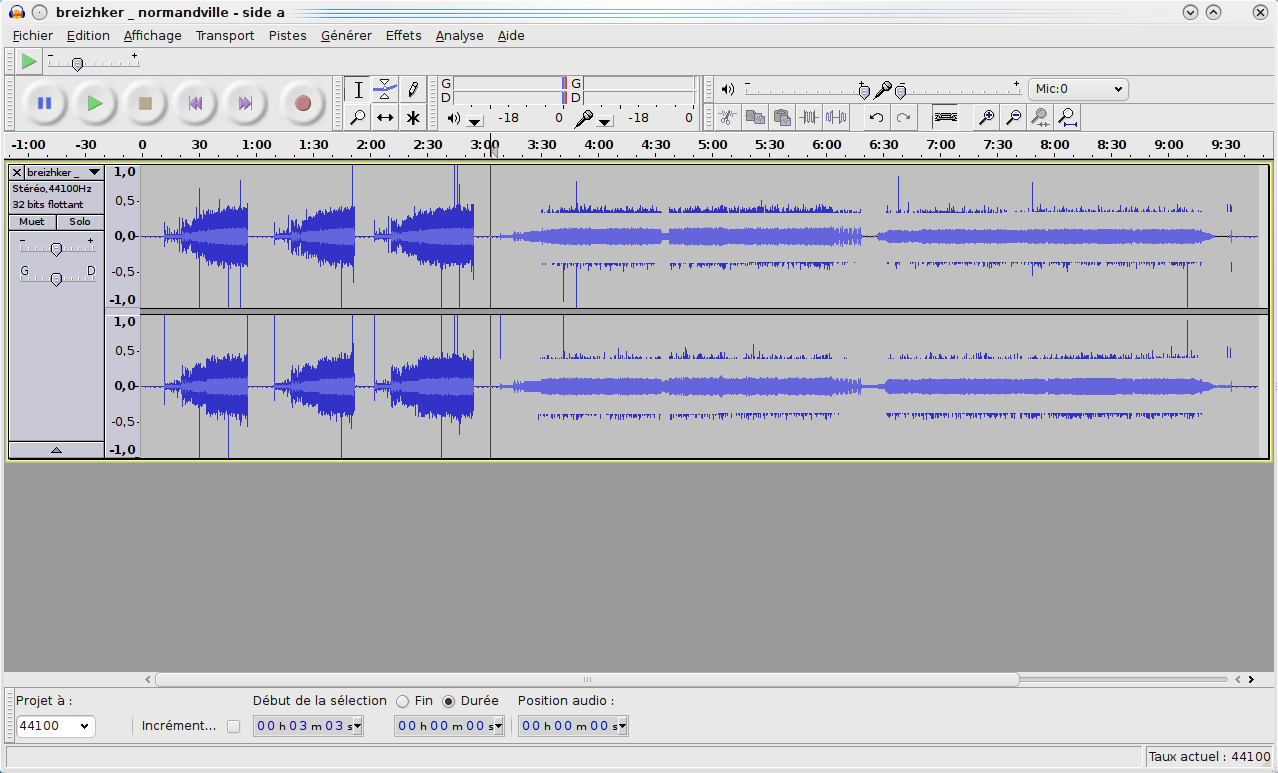Open the Effets menu
This screenshot has width=1278, height=773.
(403, 35)
